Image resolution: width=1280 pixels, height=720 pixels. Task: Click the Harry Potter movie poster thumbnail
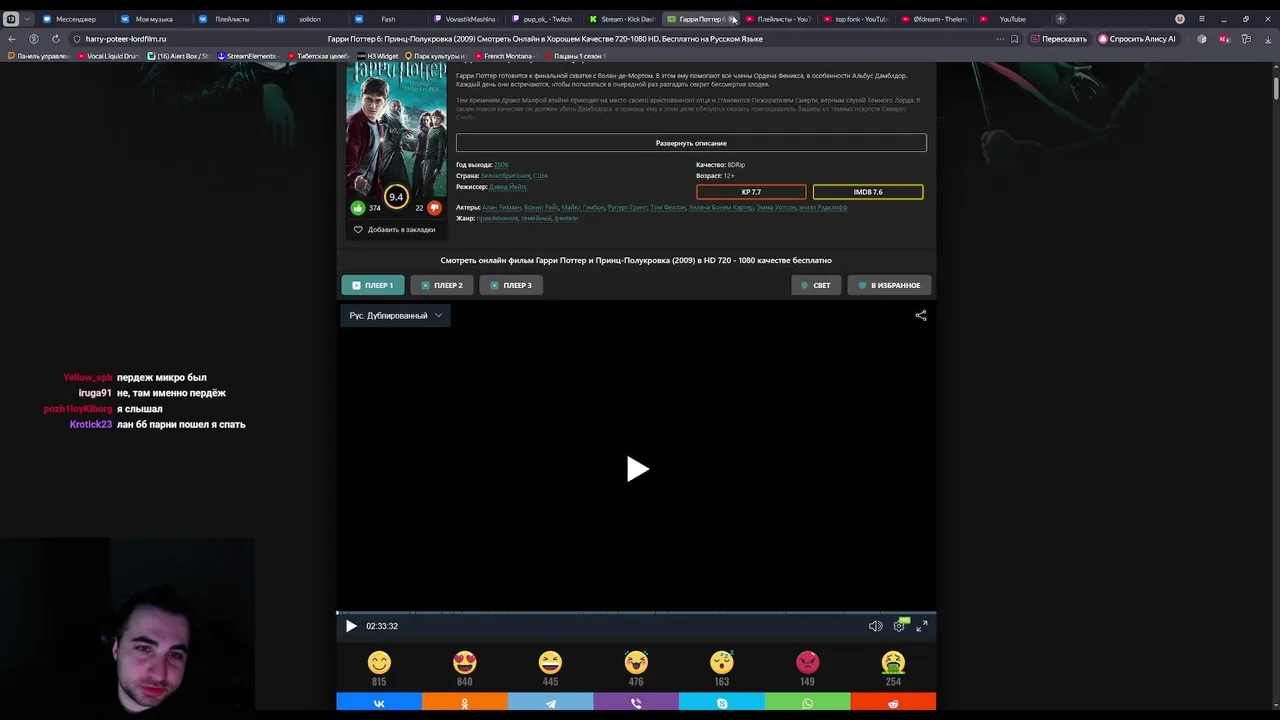[x=396, y=128]
